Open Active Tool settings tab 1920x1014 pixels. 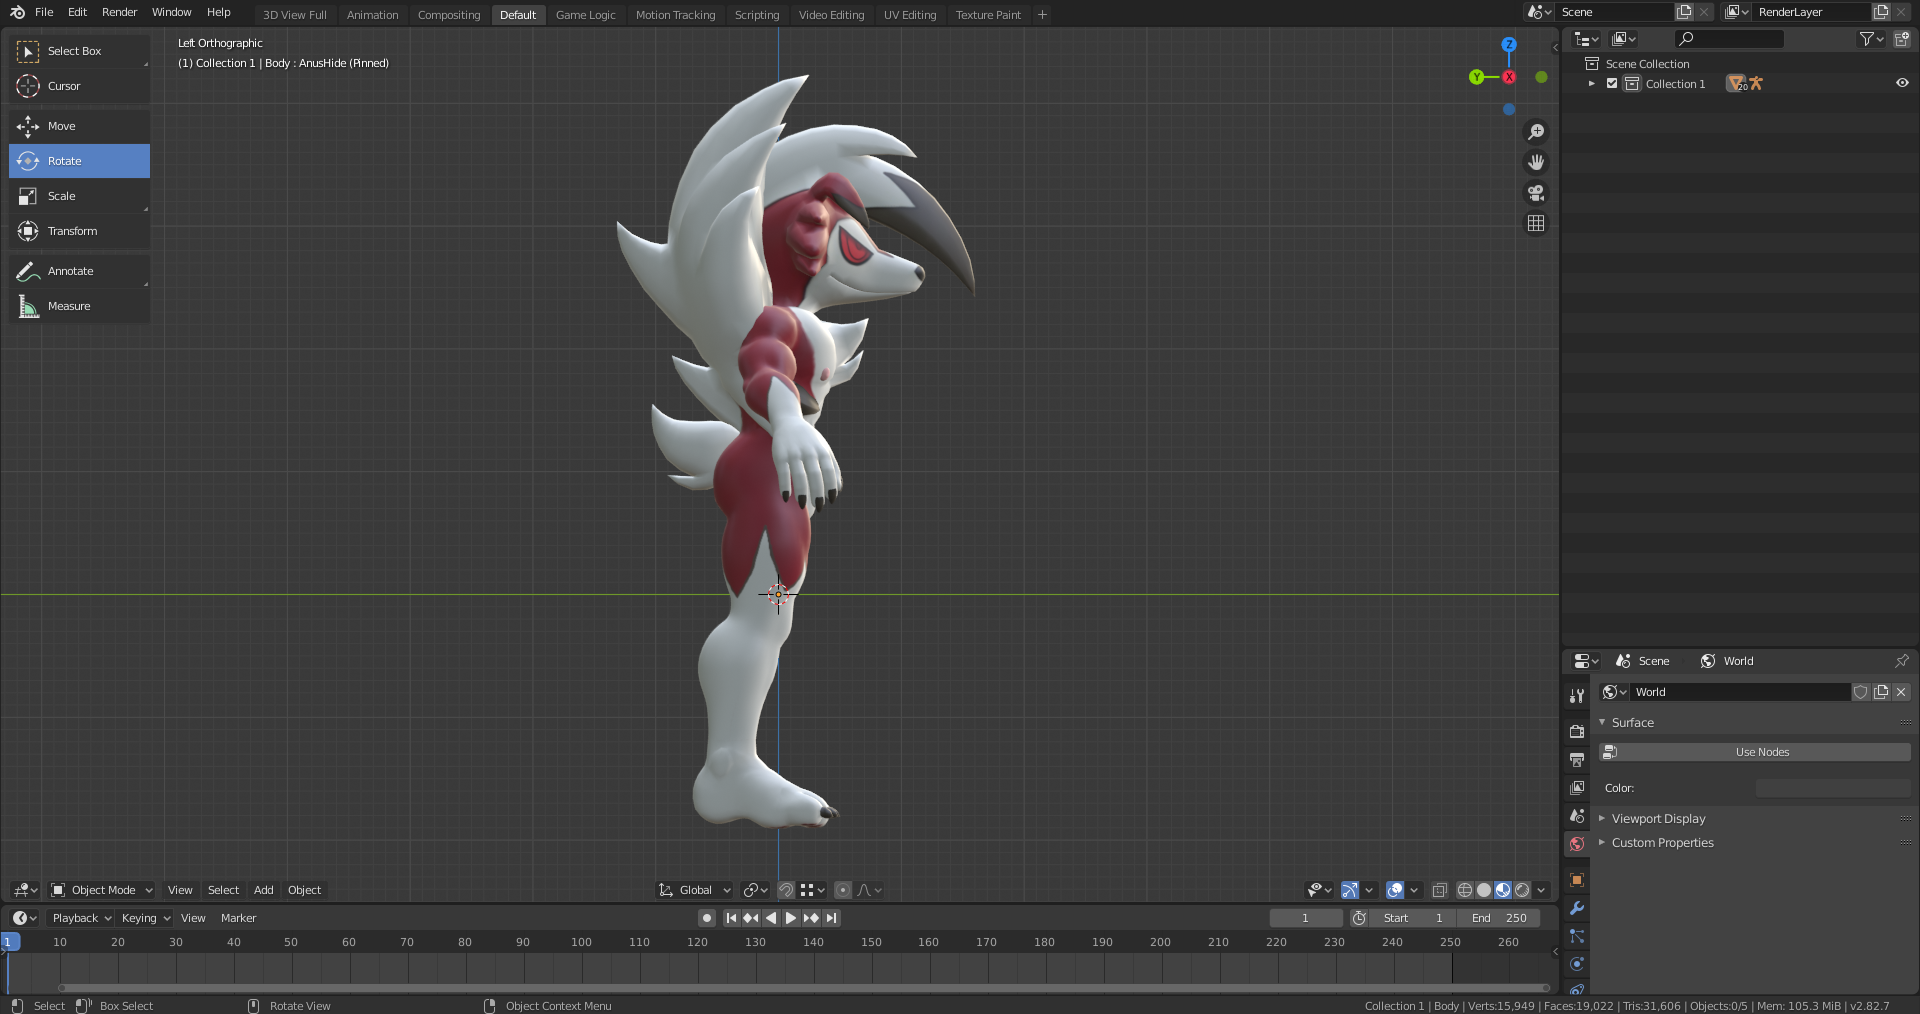(1577, 696)
